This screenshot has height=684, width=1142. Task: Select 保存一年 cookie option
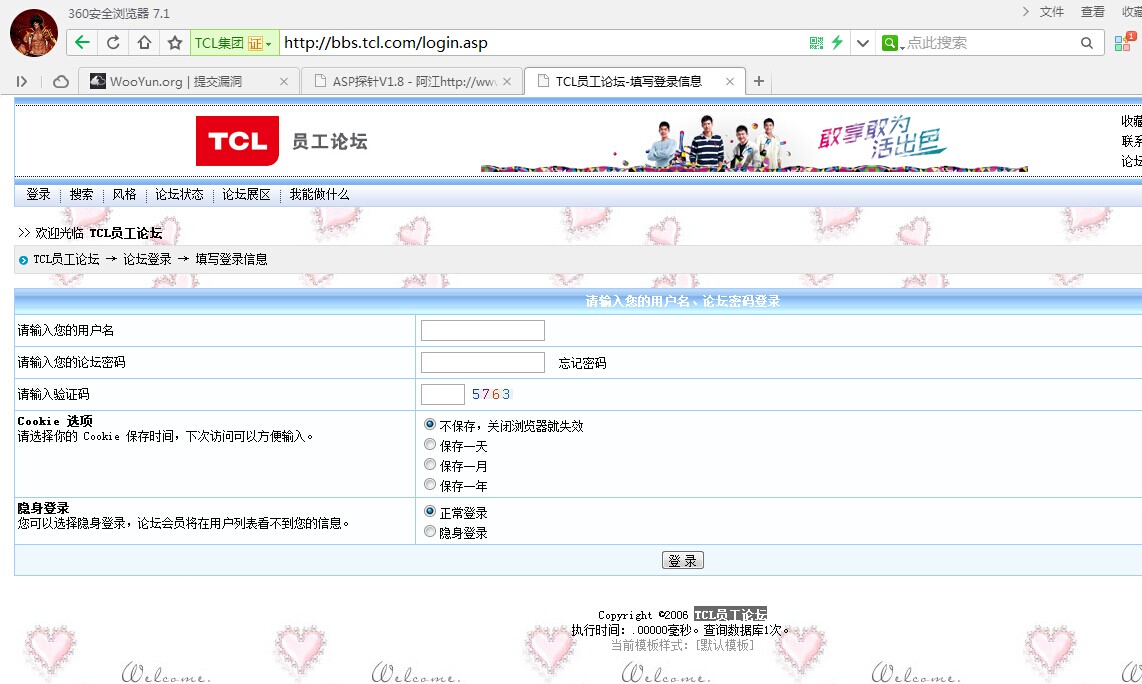[430, 484]
